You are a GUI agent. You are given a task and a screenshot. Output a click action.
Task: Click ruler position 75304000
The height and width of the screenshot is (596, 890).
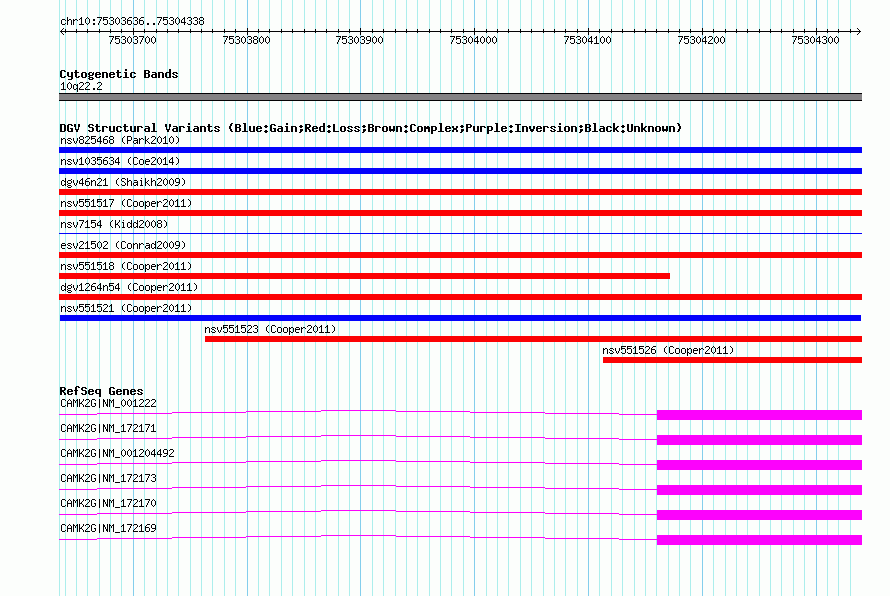click(x=473, y=40)
